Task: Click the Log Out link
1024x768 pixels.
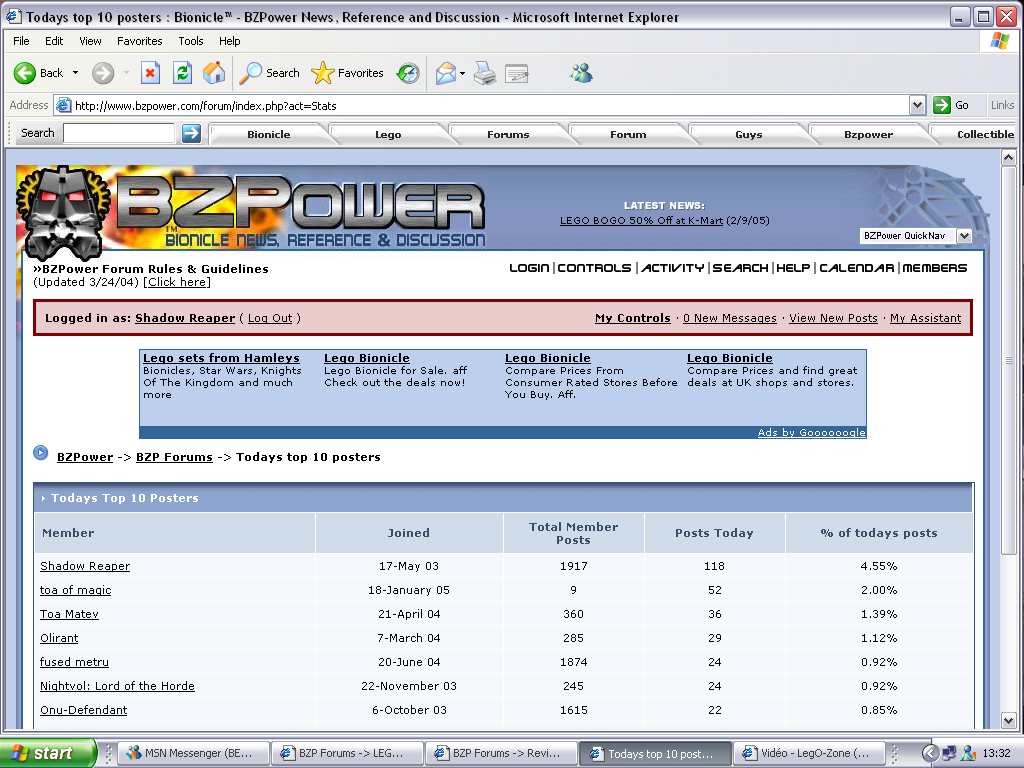Action: 270,318
